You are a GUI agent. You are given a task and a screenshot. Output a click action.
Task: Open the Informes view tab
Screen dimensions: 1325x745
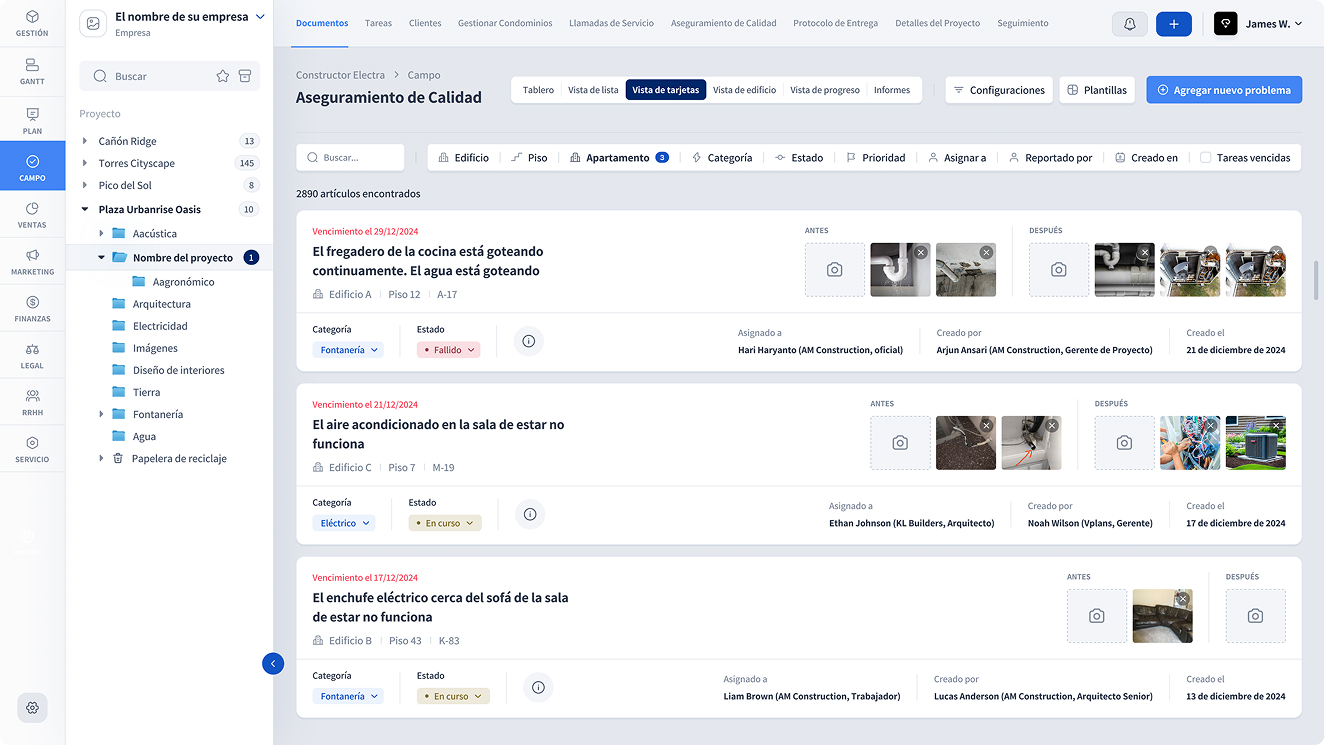(892, 90)
